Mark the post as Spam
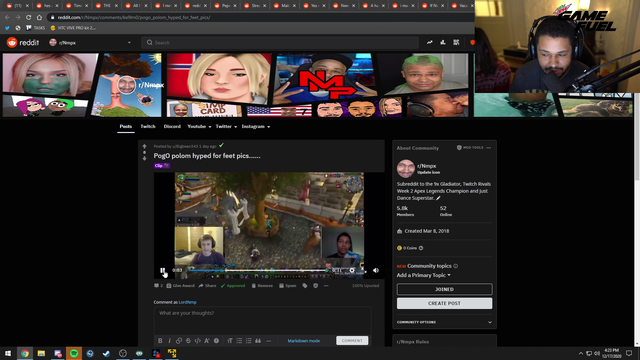This screenshot has width=640, height=360. 288,286
